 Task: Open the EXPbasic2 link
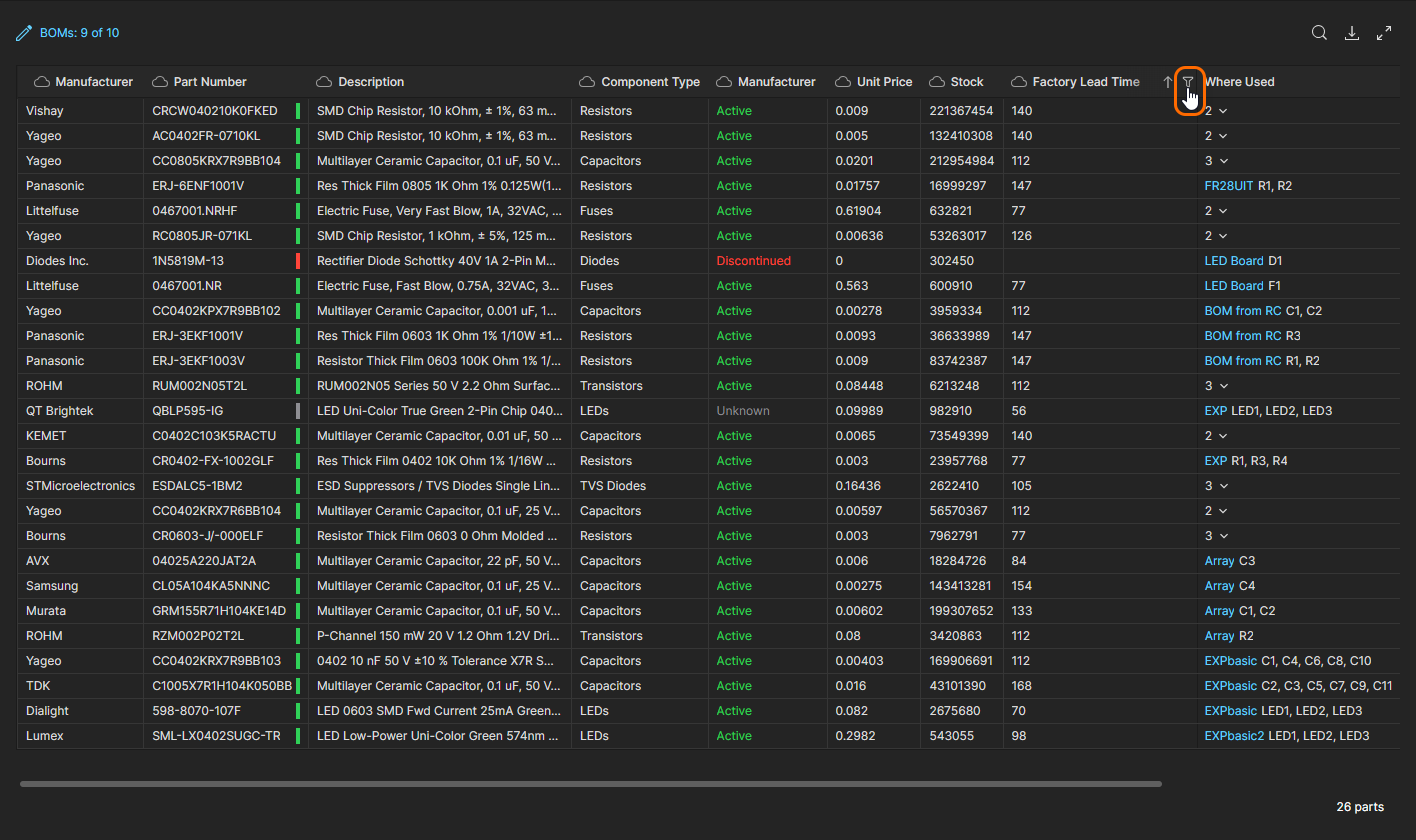(1235, 736)
